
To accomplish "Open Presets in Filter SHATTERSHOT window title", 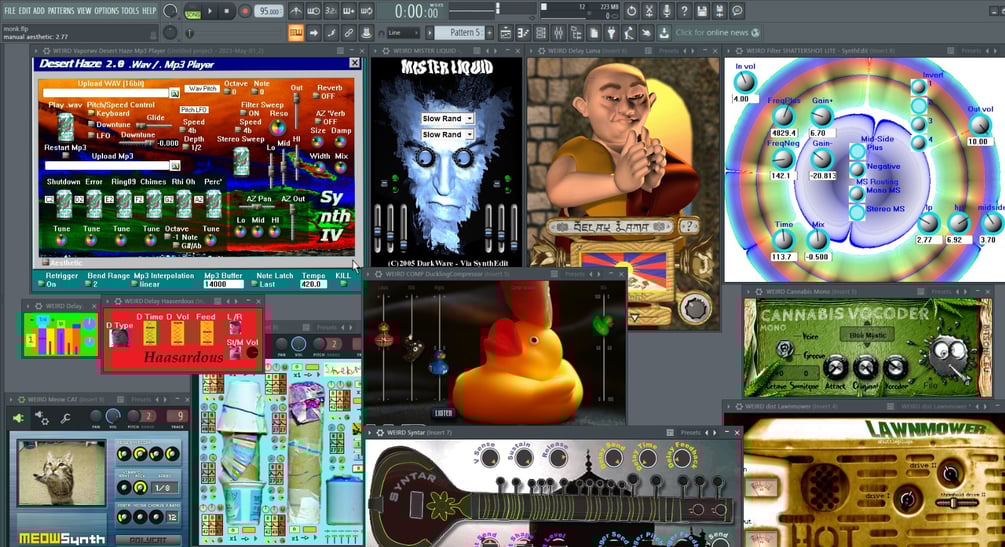I will tap(970, 51).
